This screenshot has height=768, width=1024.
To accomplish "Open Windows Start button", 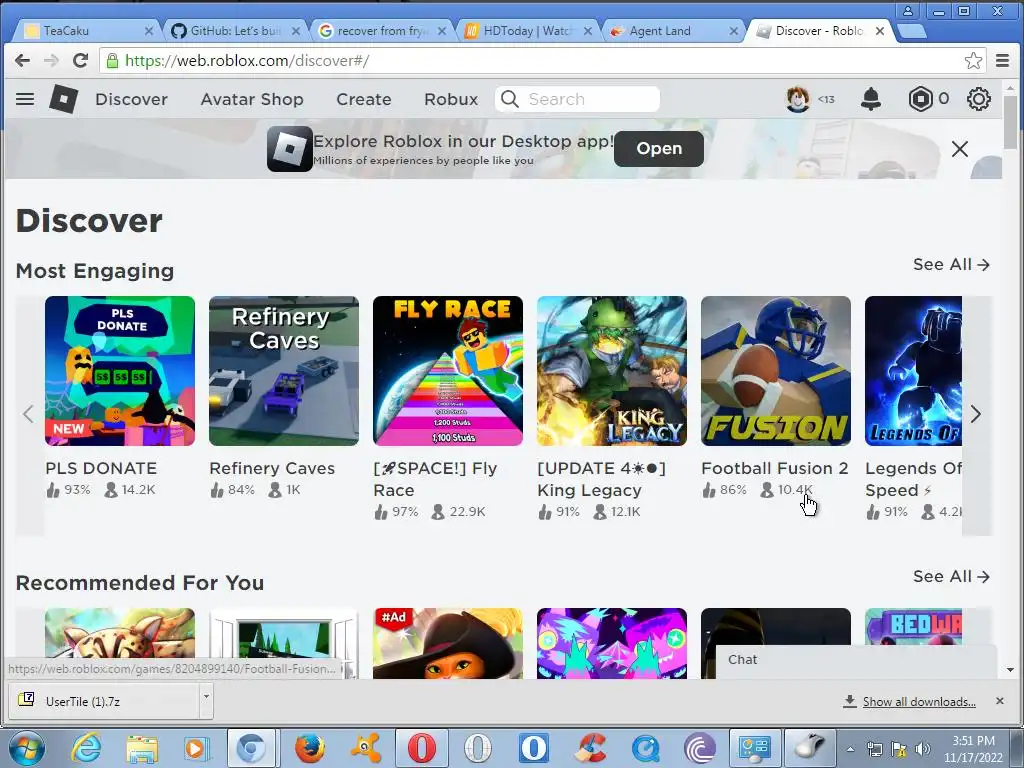I will click(27, 748).
